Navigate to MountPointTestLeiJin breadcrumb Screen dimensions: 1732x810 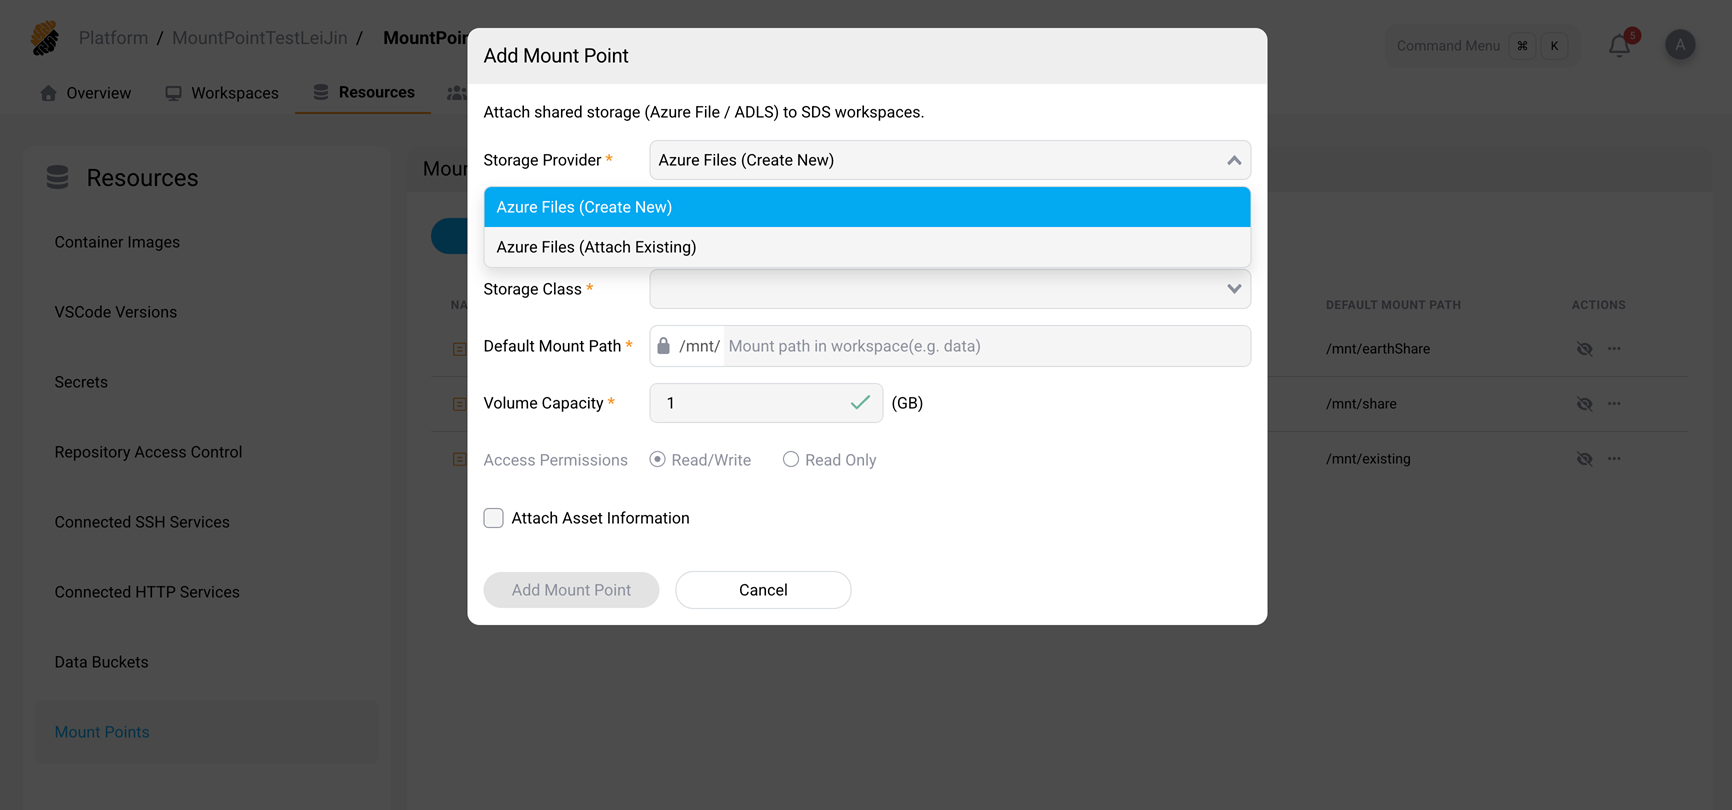coord(260,38)
